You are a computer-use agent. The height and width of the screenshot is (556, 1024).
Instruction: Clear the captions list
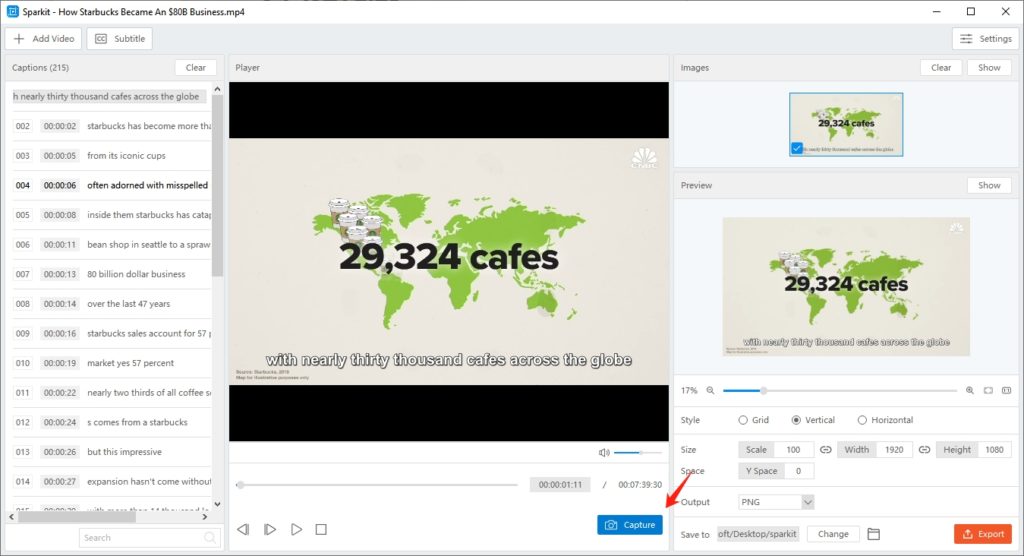[195, 67]
